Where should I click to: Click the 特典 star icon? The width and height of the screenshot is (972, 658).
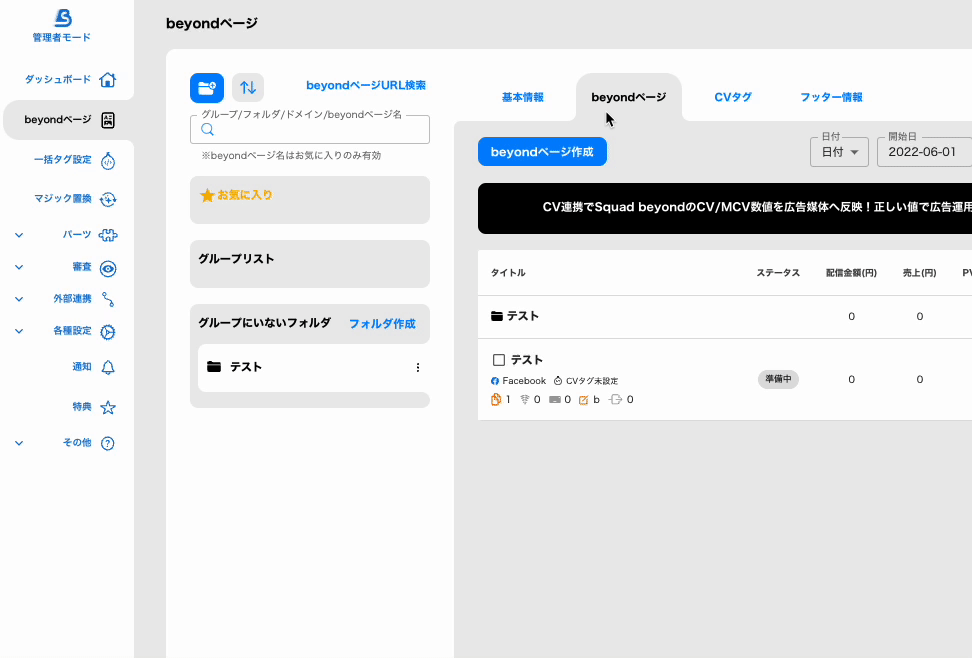click(x=108, y=407)
